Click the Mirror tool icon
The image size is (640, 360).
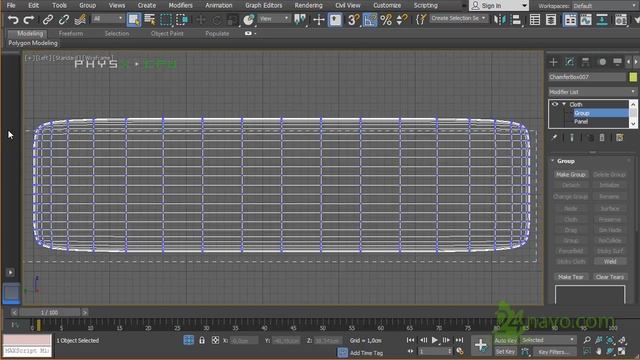[500, 20]
